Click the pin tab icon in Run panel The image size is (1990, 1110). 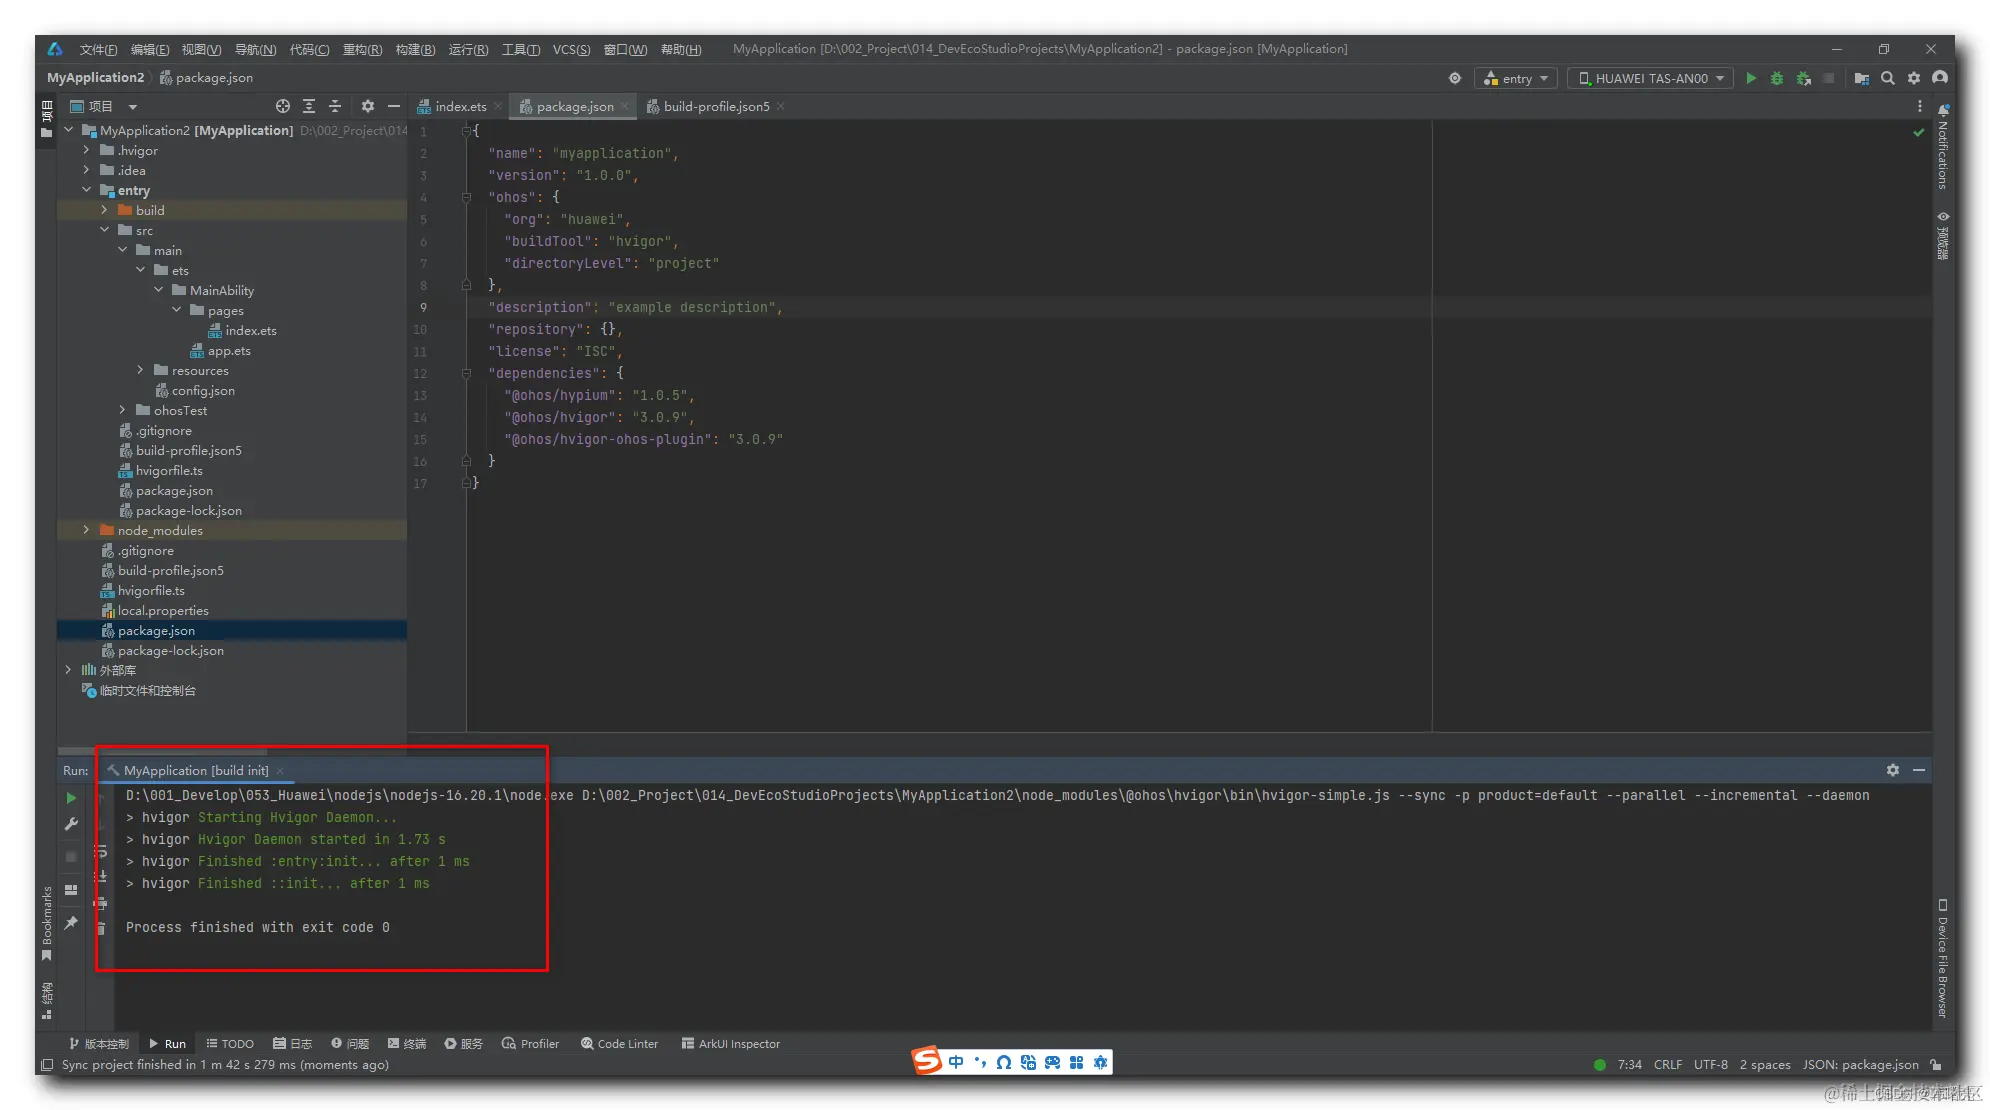pyautogui.click(x=71, y=923)
